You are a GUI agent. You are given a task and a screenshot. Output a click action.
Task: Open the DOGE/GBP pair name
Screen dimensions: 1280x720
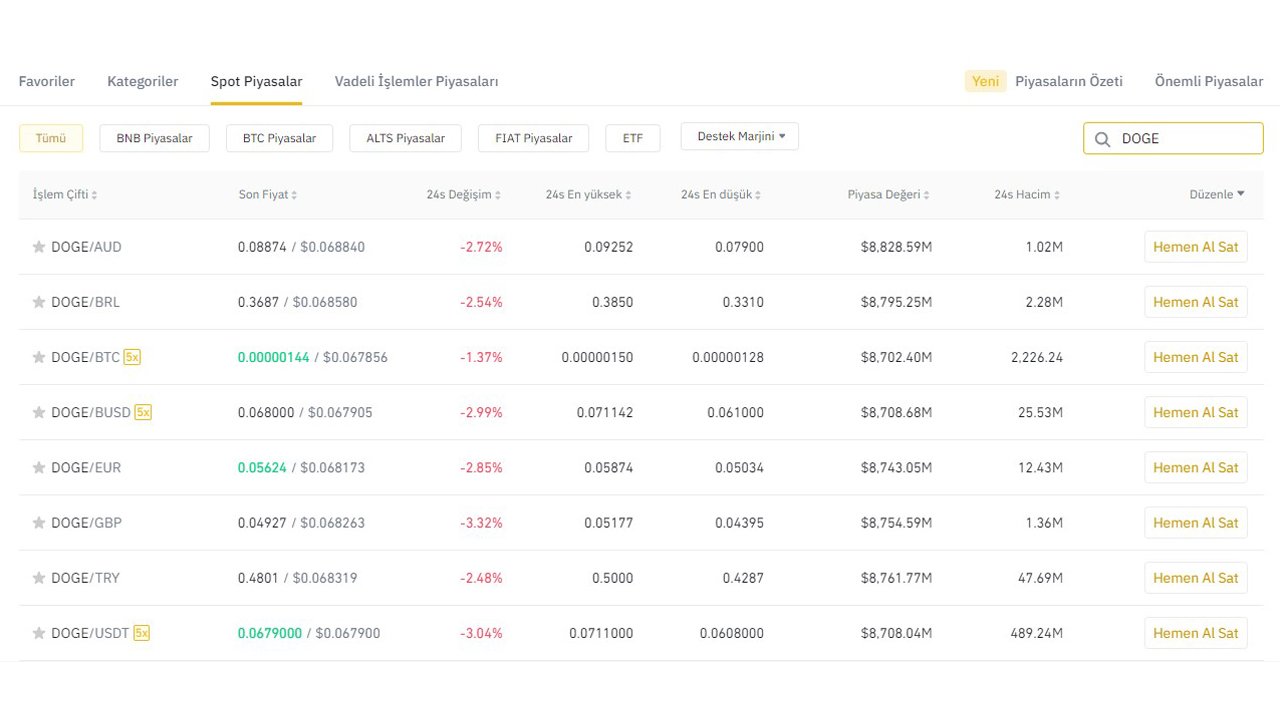(86, 522)
